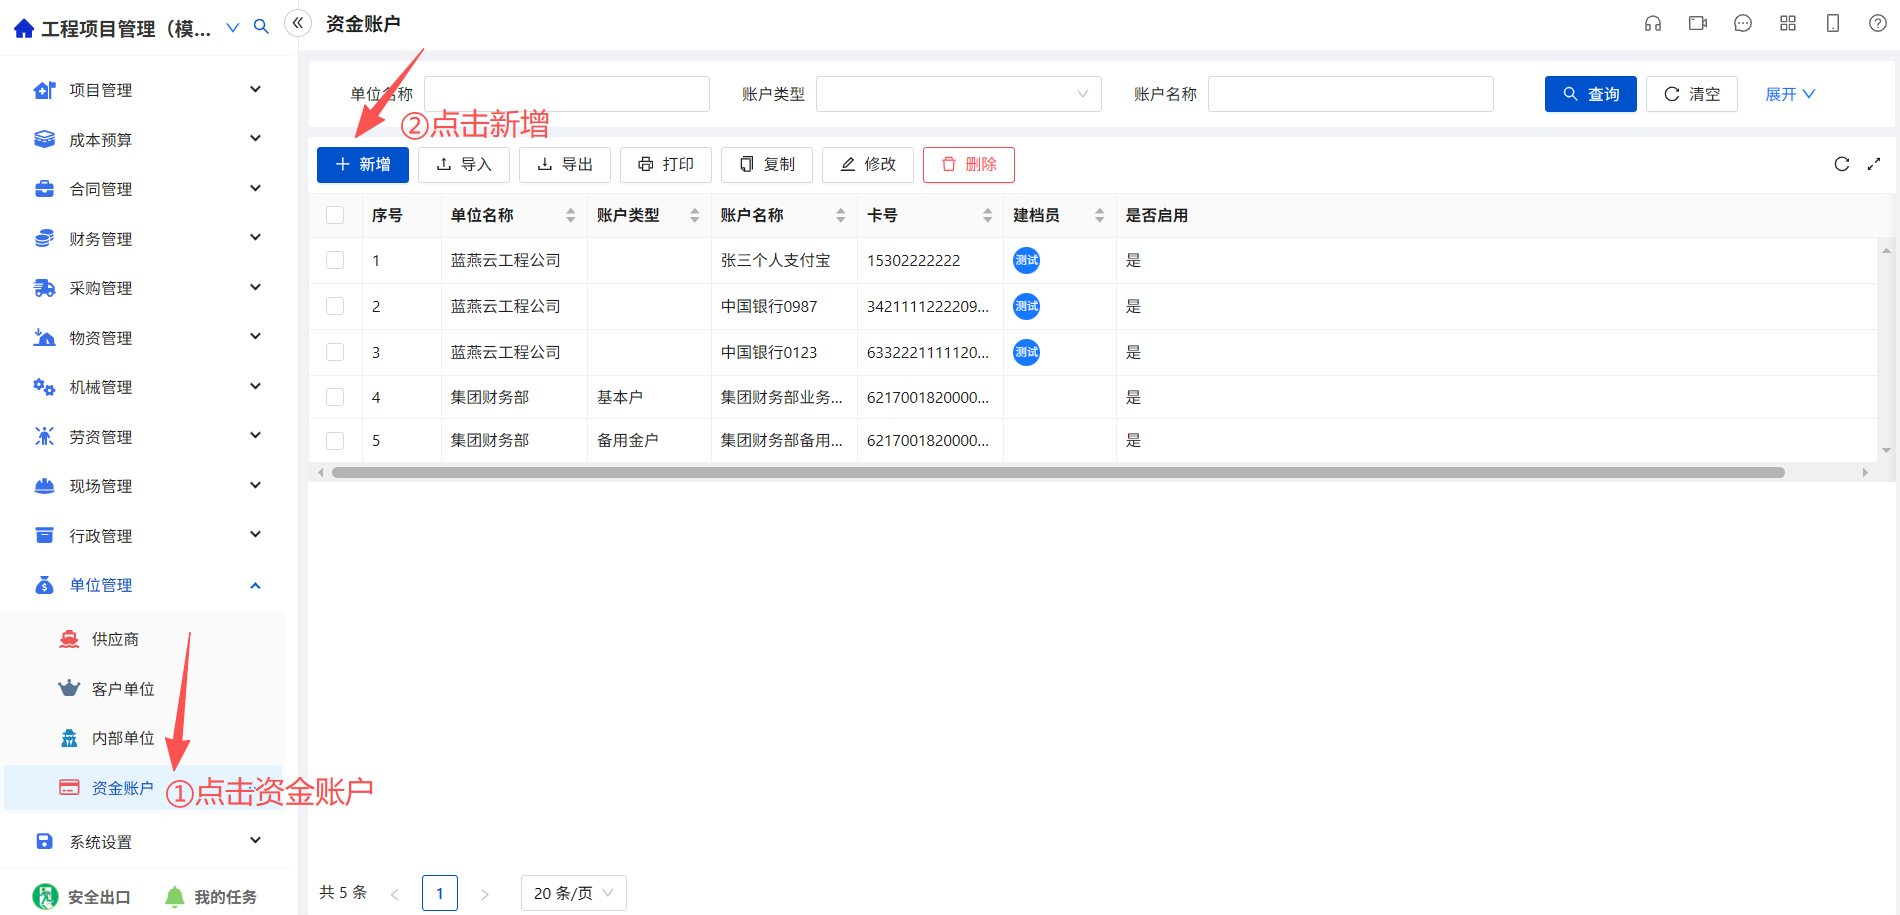The height and width of the screenshot is (915, 1900).
Task: Expand the 成本预算 menu
Action: pos(255,138)
